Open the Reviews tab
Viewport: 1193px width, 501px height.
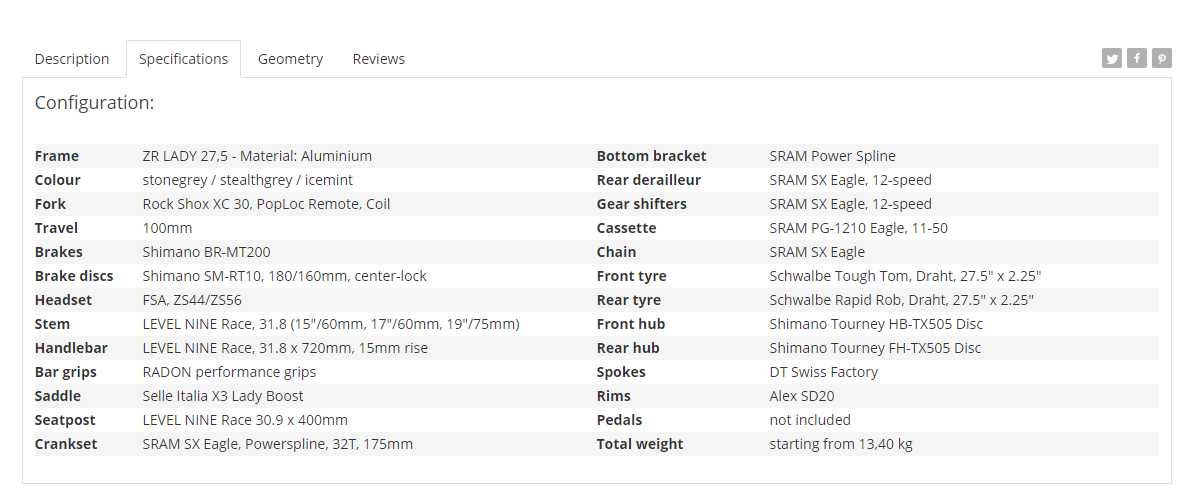coord(378,59)
